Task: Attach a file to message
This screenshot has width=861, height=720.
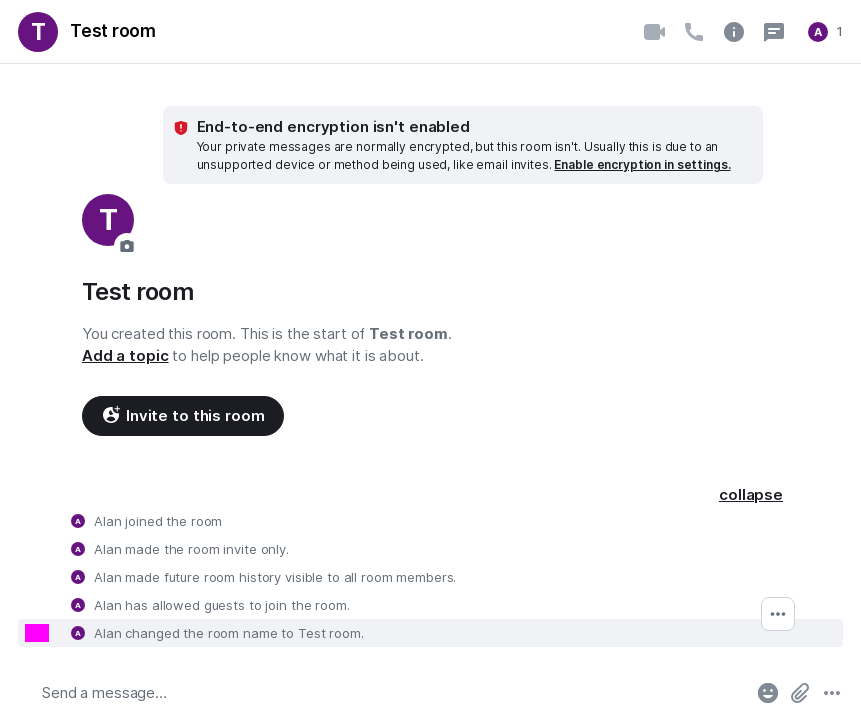Action: coord(800,693)
